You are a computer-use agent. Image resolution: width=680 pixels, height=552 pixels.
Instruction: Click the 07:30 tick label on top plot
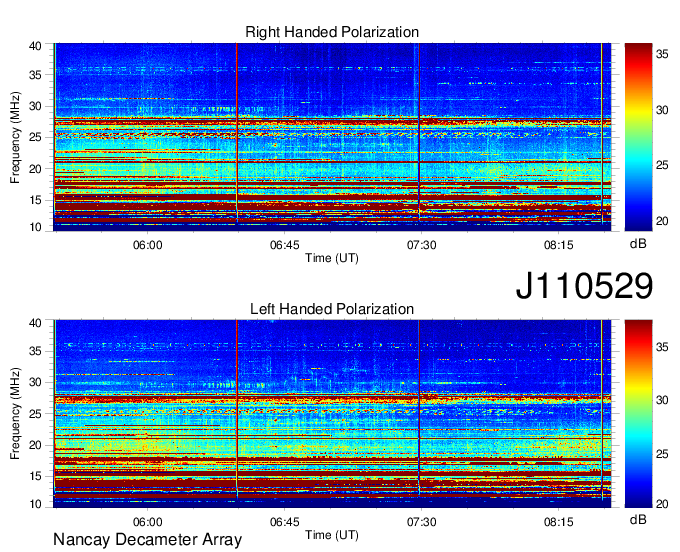pyautogui.click(x=422, y=245)
